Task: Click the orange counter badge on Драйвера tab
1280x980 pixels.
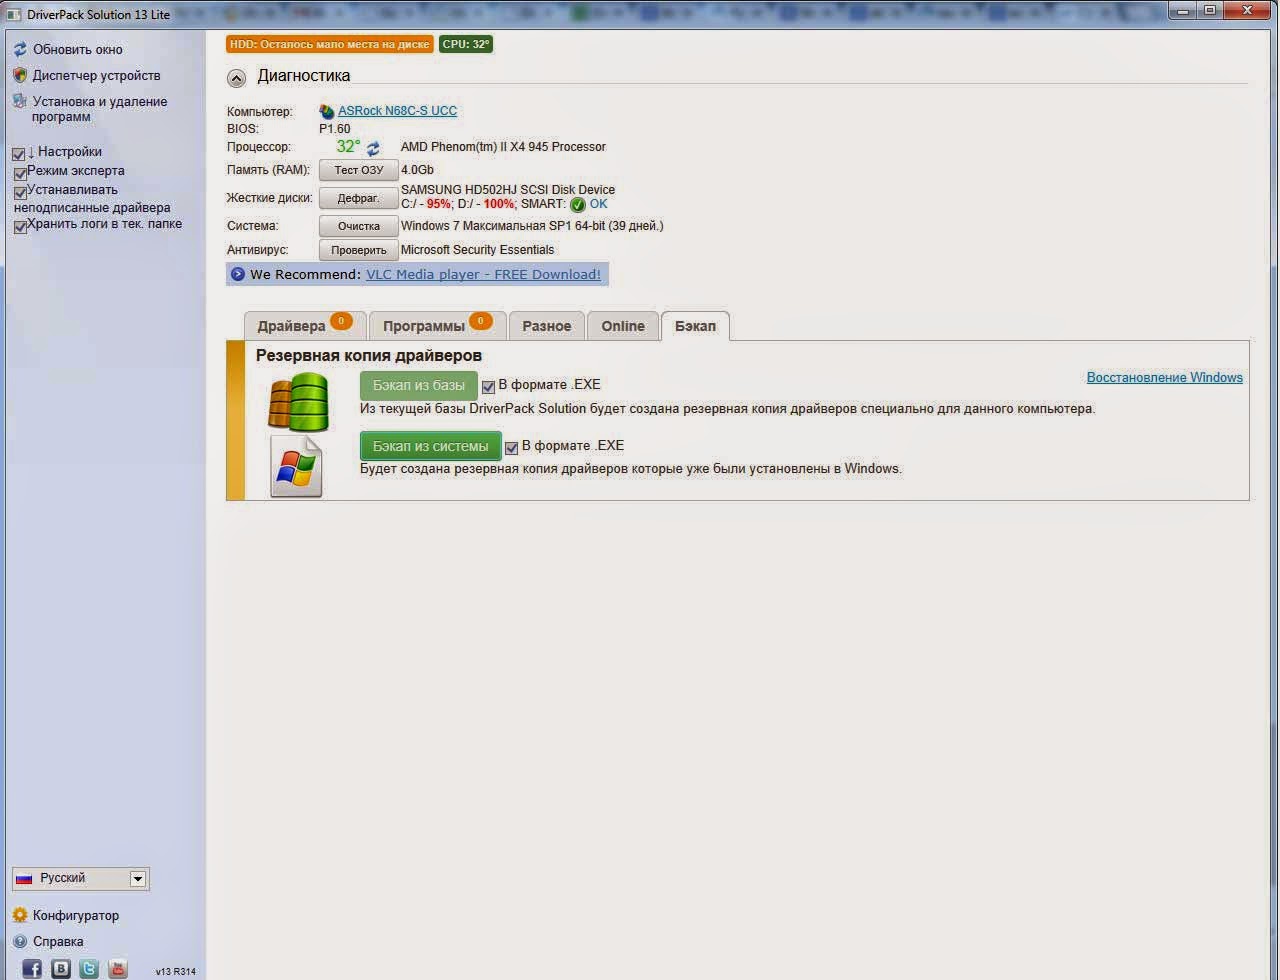Action: click(341, 321)
